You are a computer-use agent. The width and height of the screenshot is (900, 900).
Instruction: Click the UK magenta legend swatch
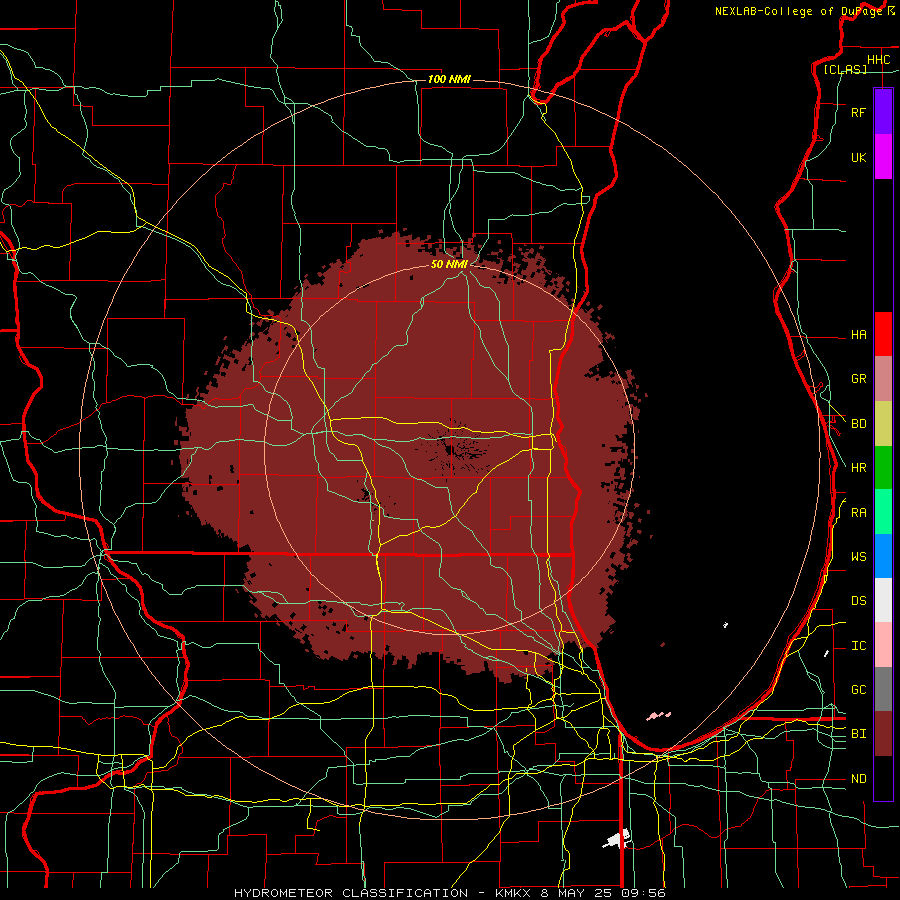pos(883,157)
